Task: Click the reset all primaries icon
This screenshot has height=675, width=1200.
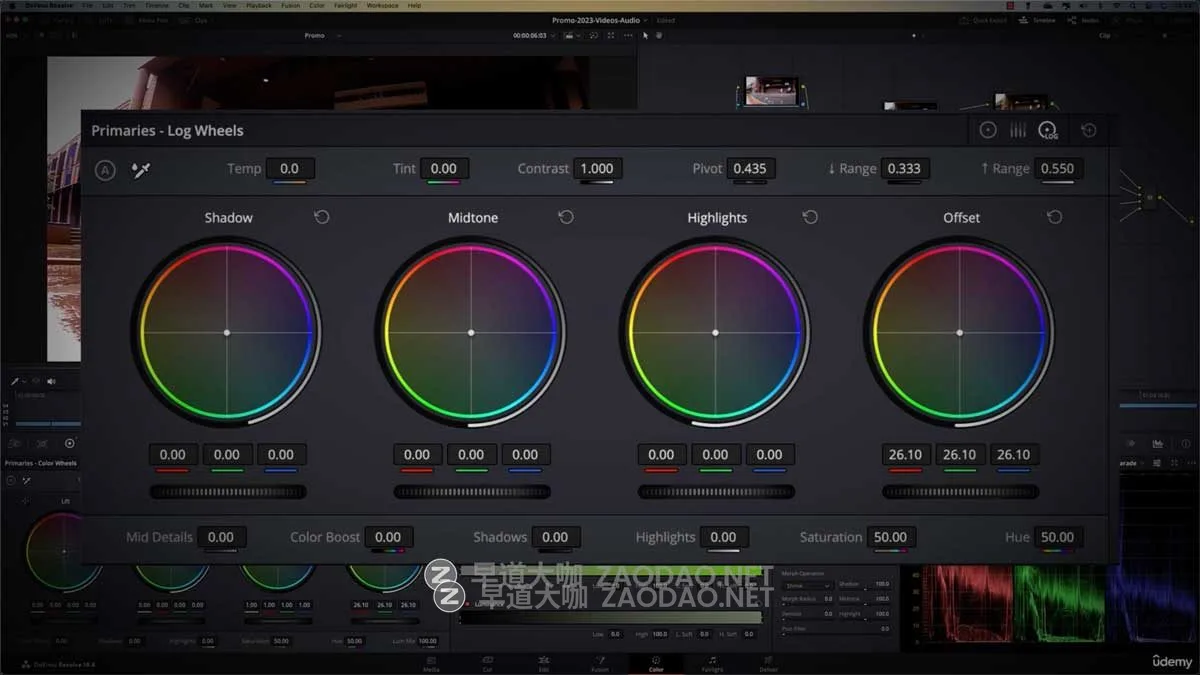Action: click(x=1089, y=130)
